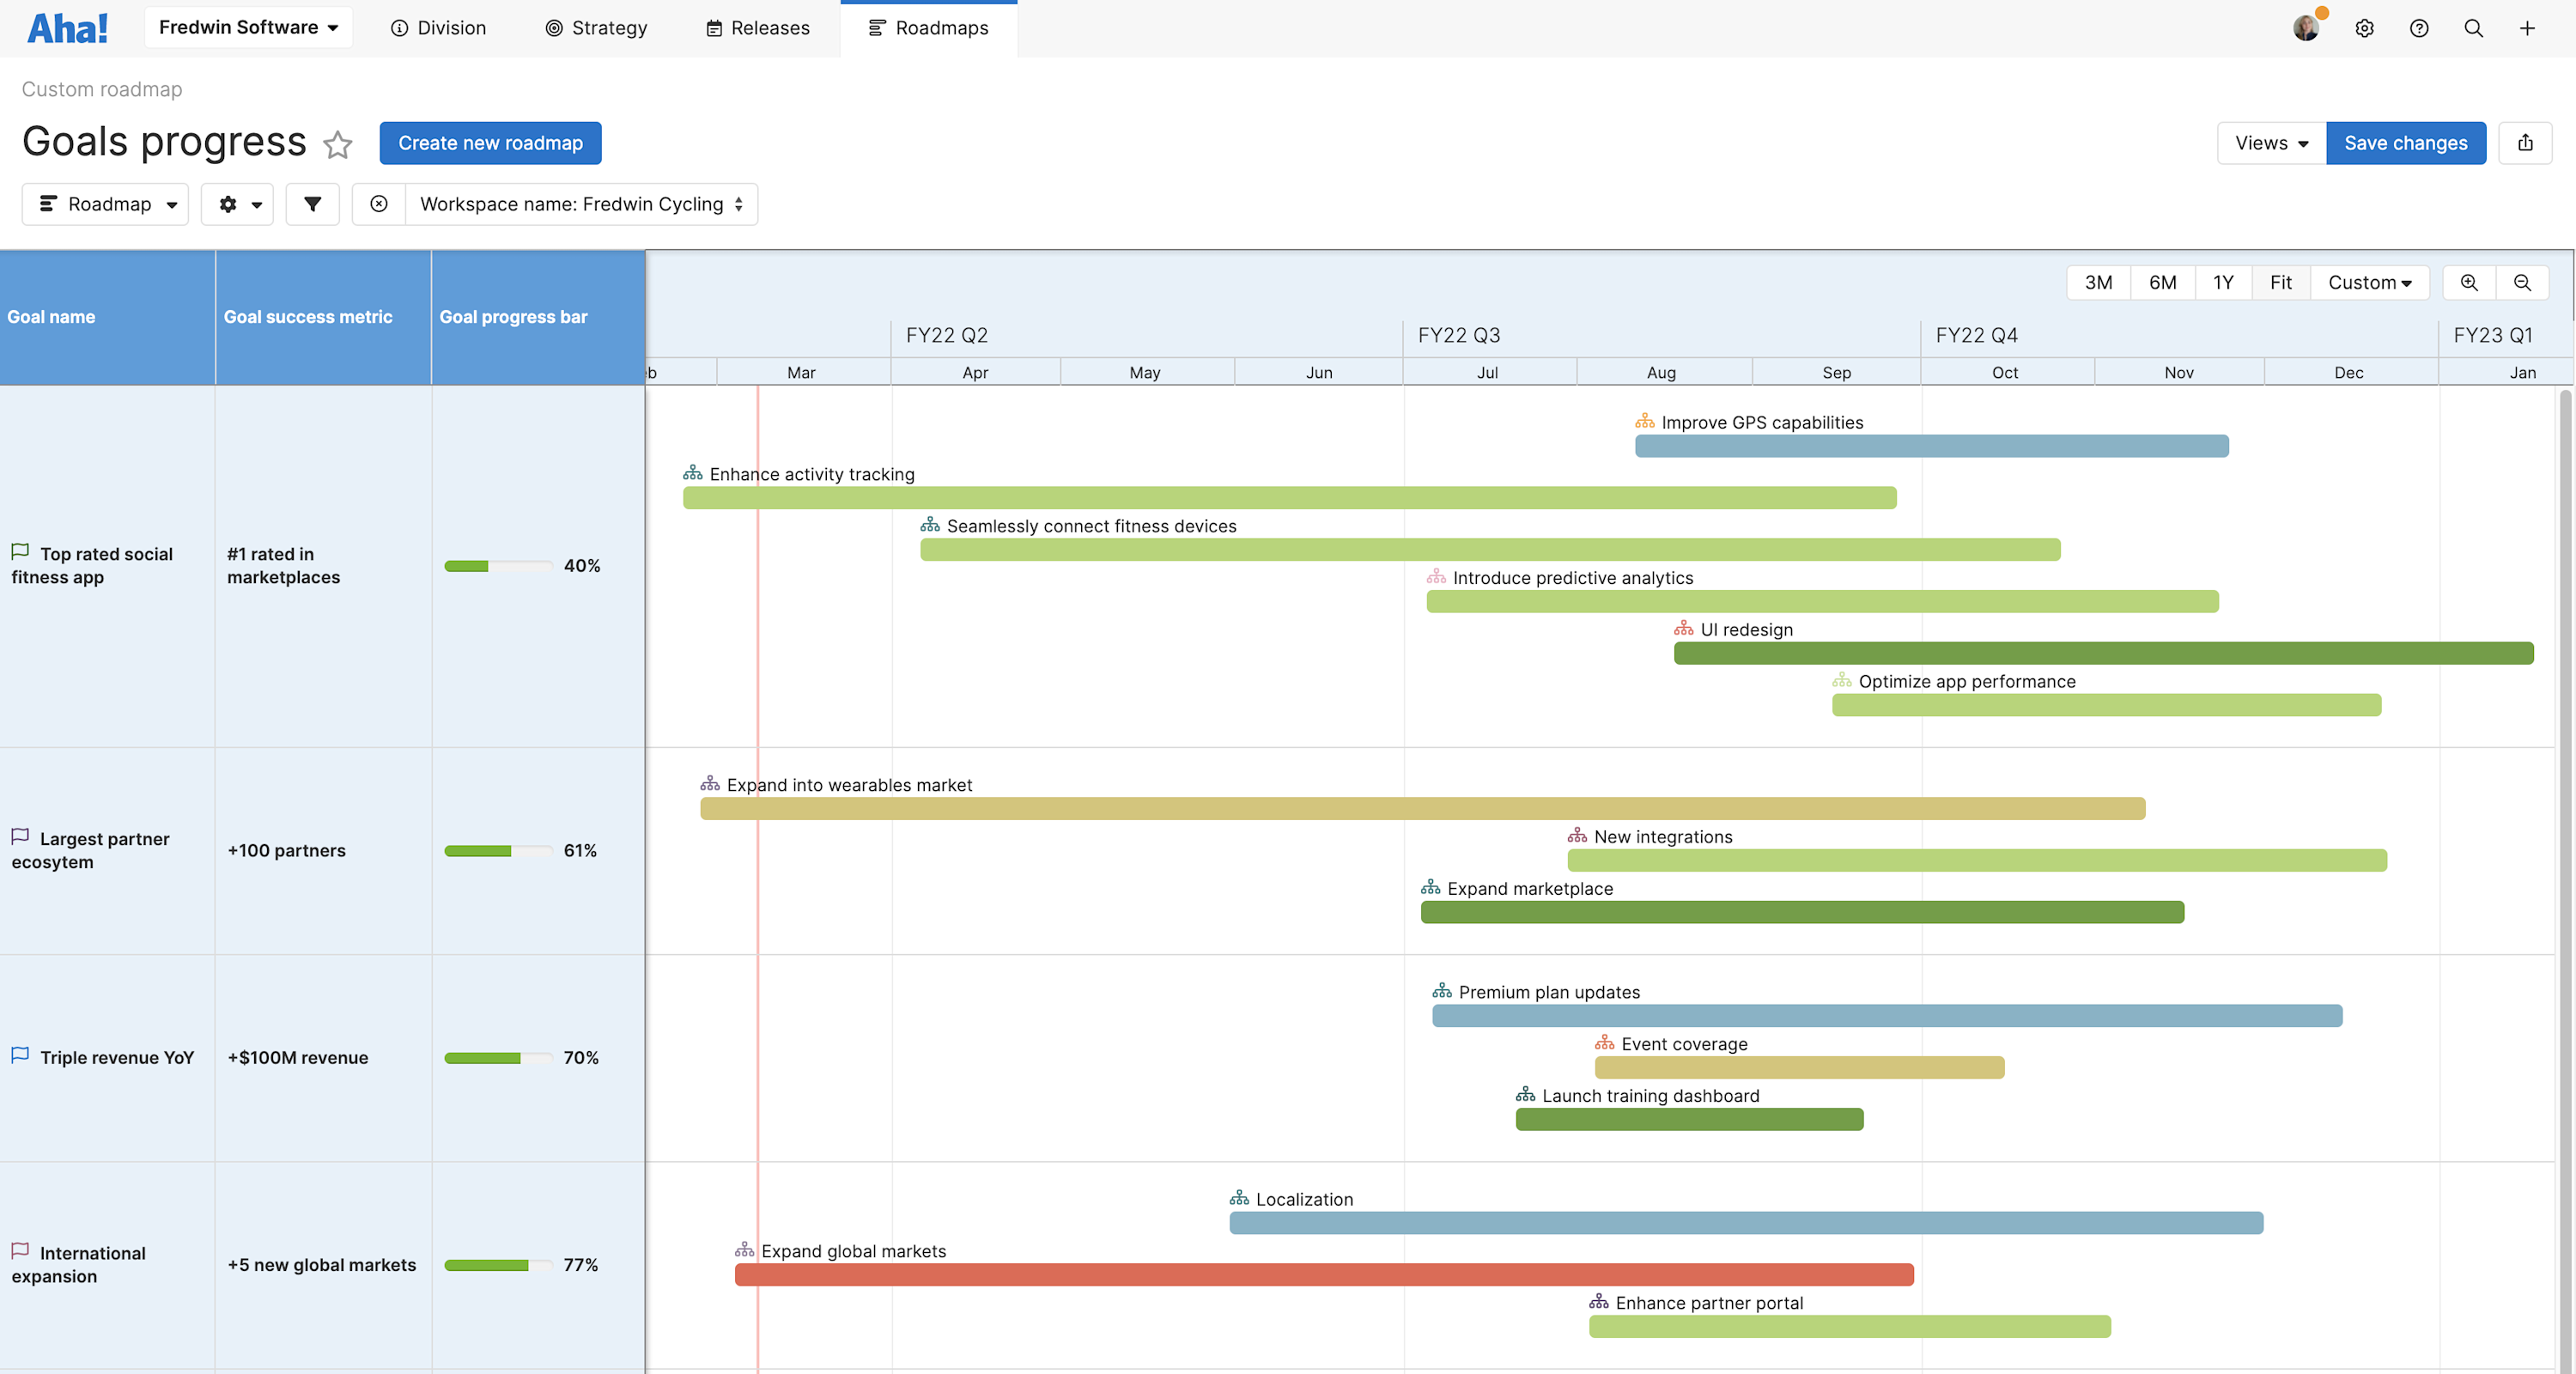The image size is (2576, 1374).
Task: Click the 40% goal progress bar
Action: [x=497, y=565]
